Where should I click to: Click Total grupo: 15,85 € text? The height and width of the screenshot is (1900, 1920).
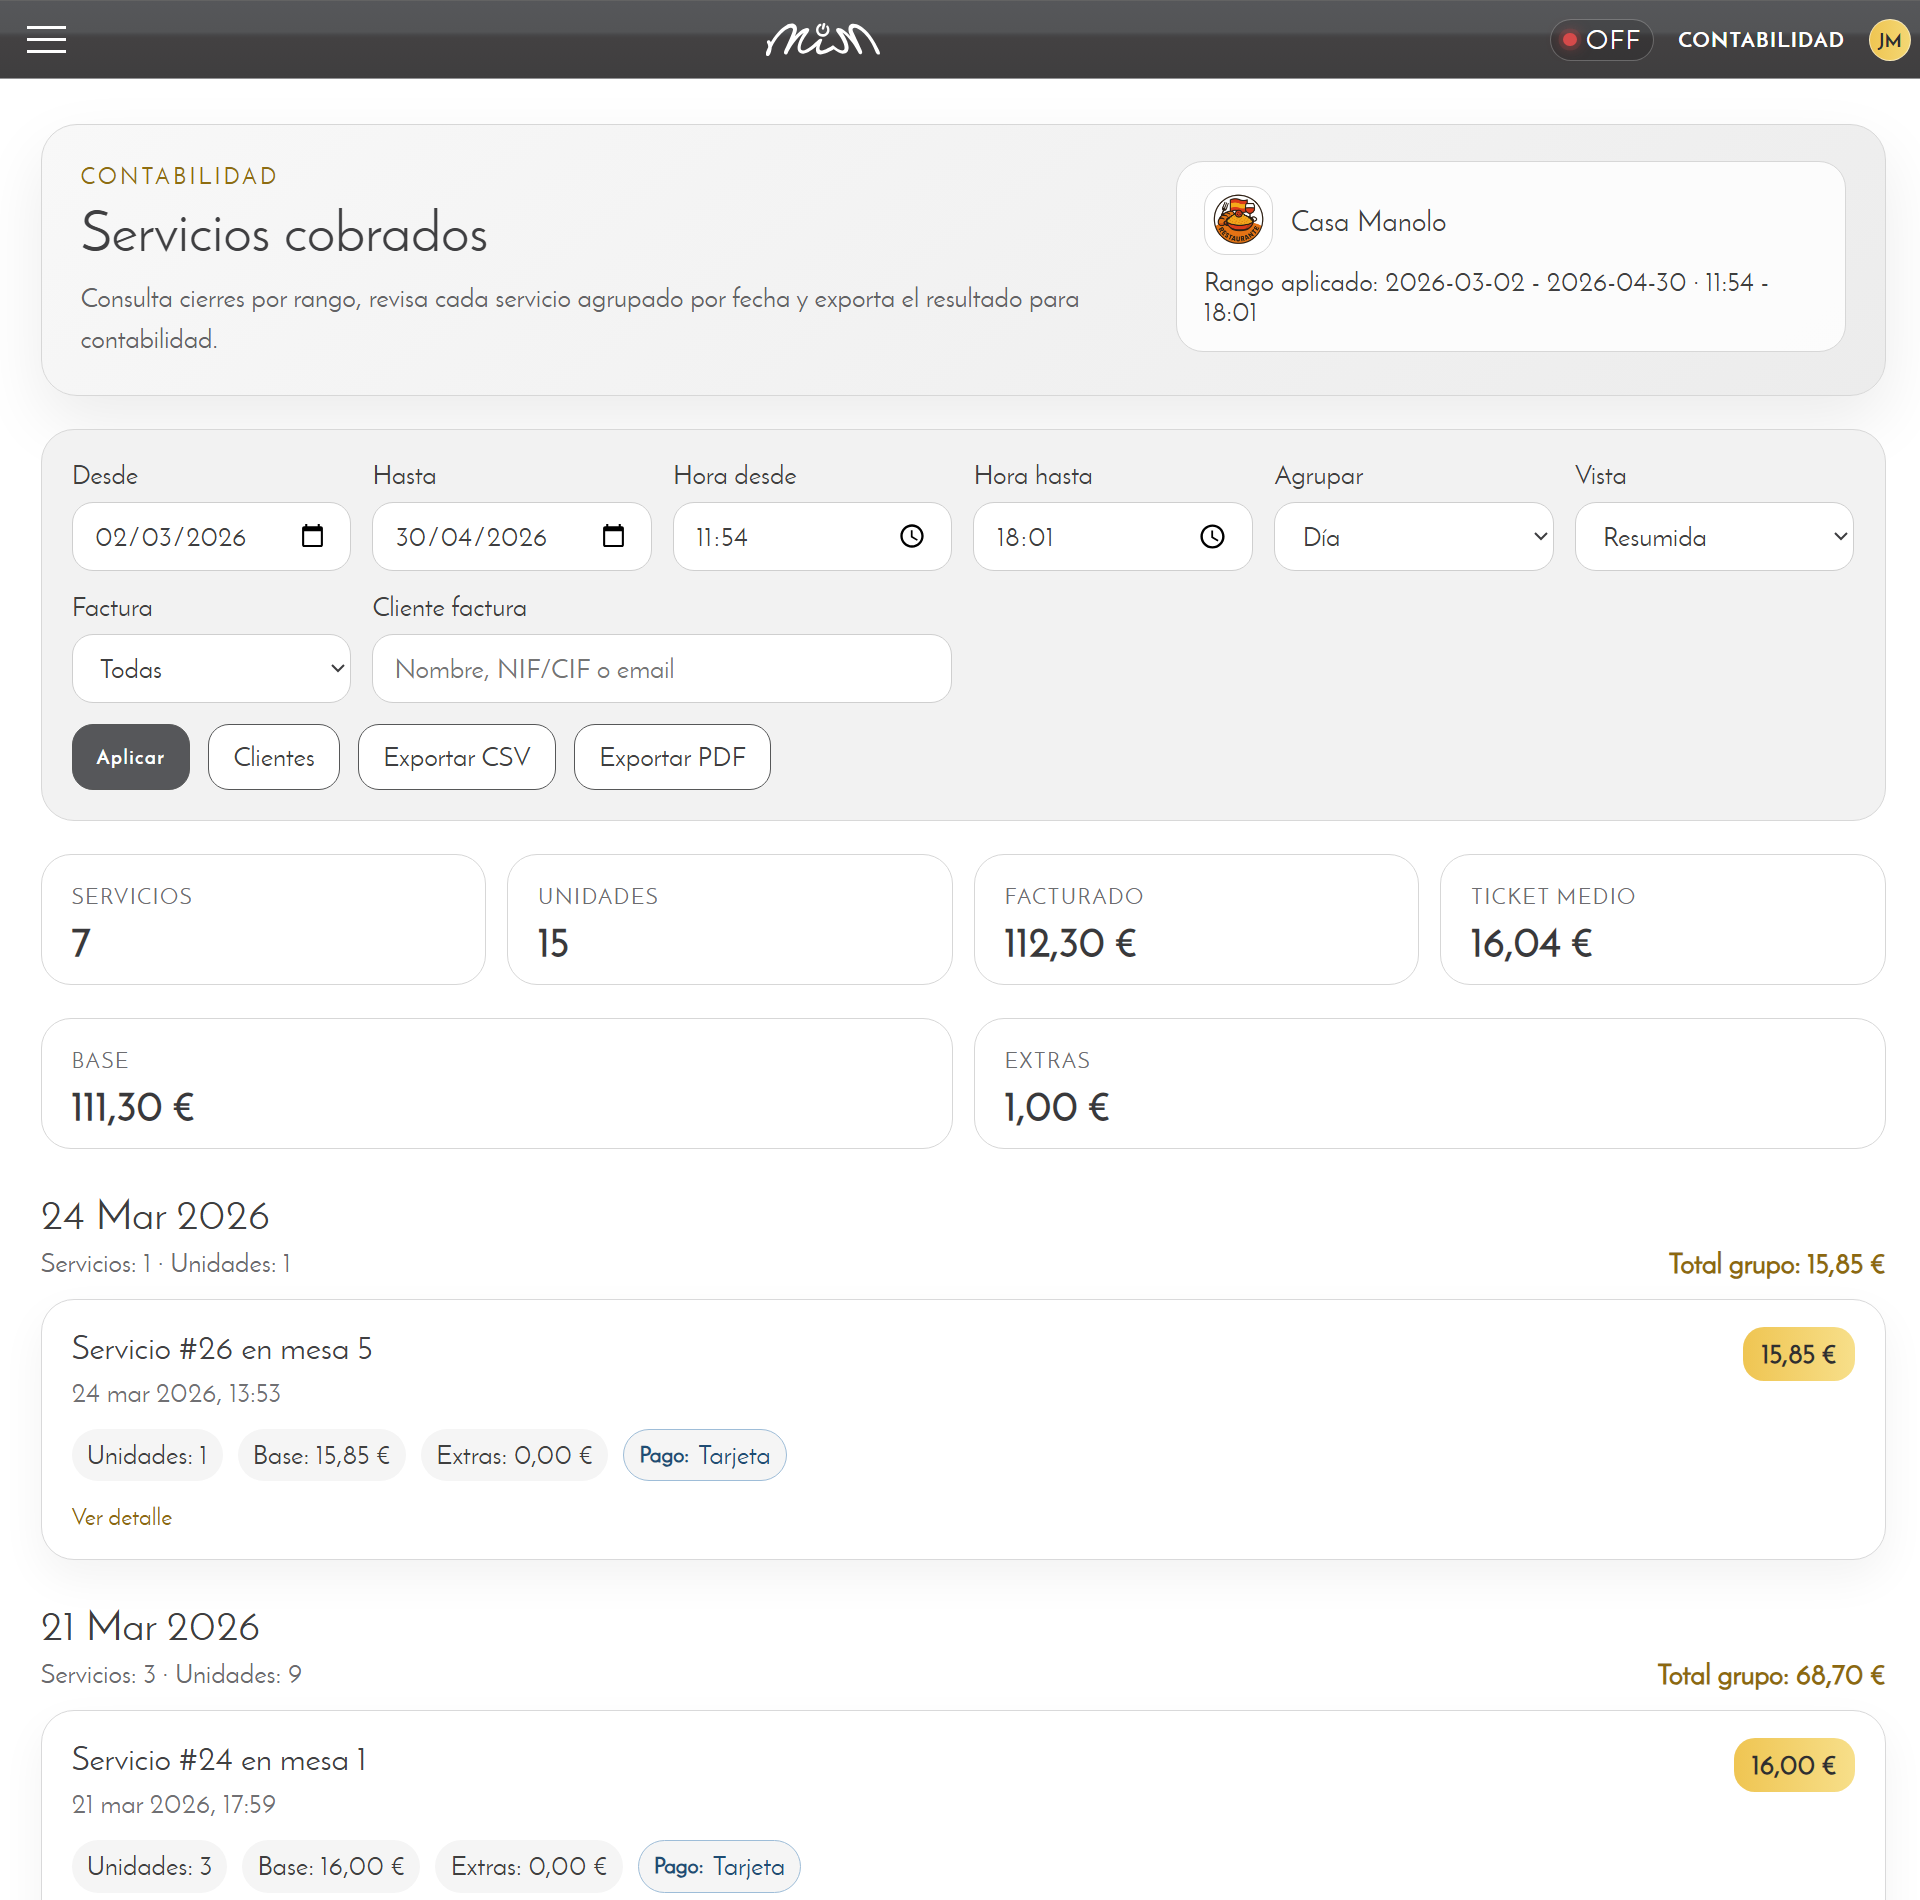pos(1776,1264)
